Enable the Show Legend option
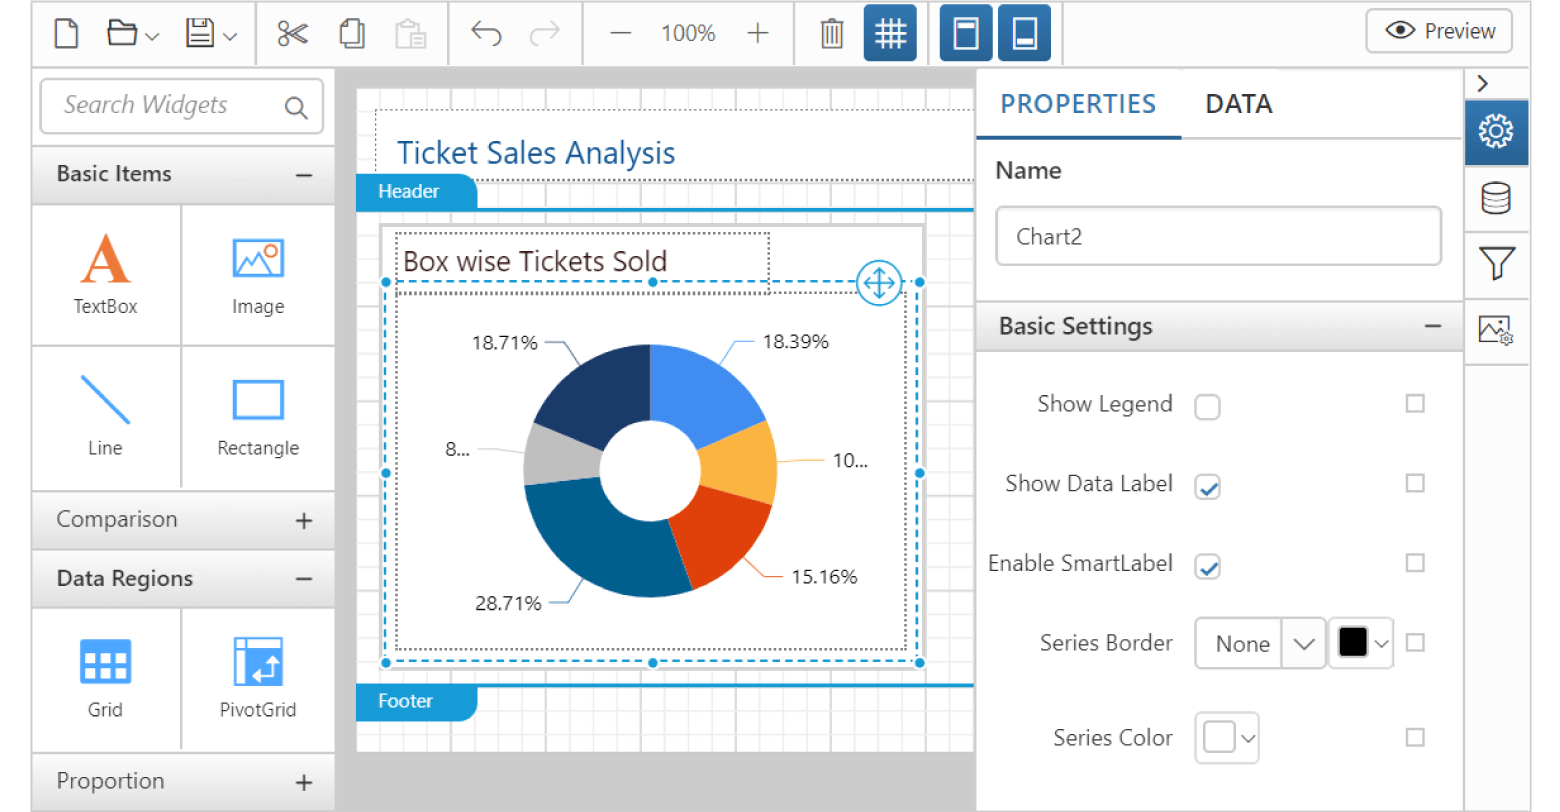The image size is (1560, 812). (x=1207, y=407)
